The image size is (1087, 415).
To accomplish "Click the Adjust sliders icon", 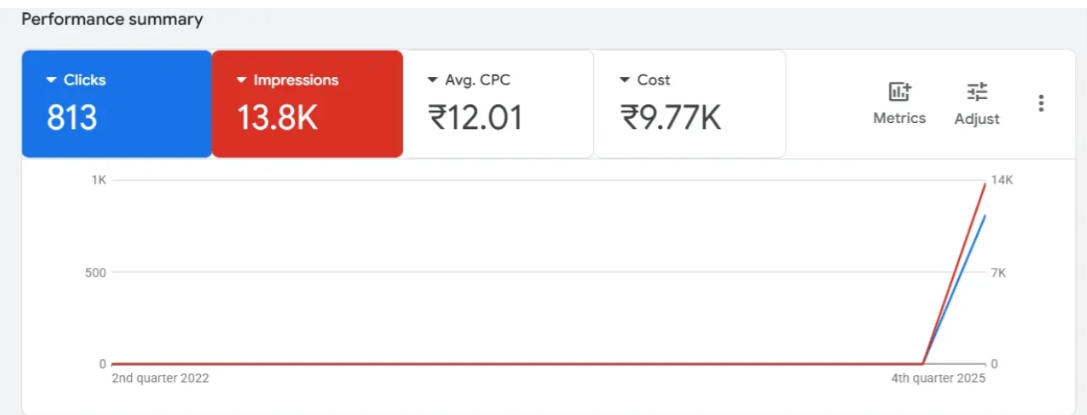I will click(977, 92).
